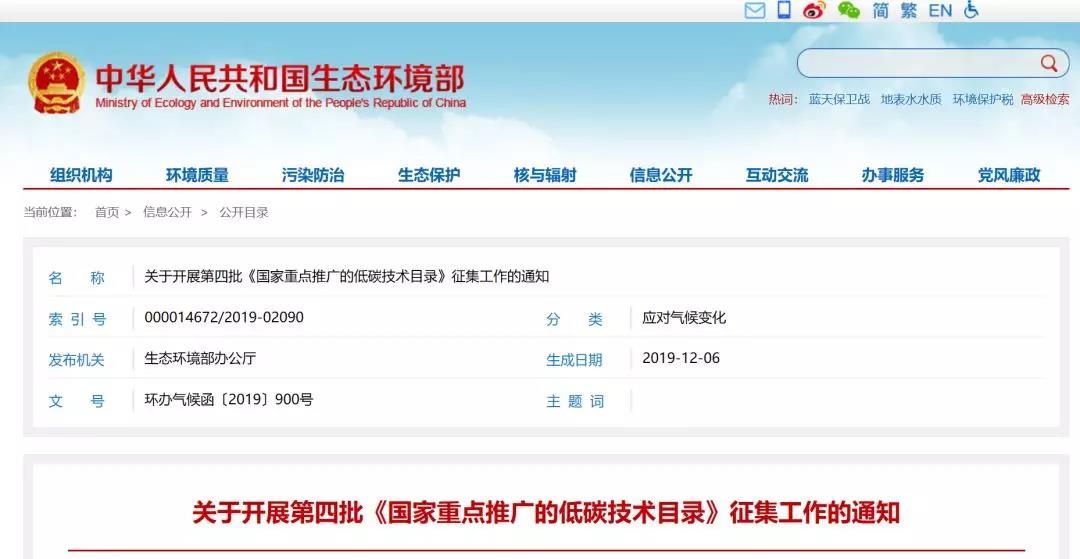Open the Weibo icon
Viewport: 1080px width, 559px height.
coord(814,10)
